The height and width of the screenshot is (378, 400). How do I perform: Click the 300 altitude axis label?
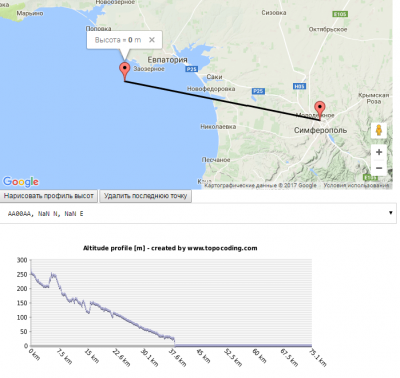pos(22,260)
